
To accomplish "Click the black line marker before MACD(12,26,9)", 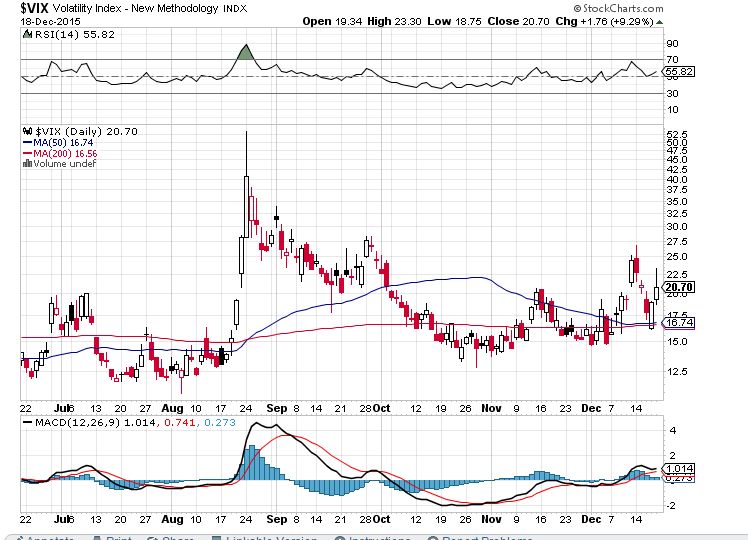I will [28, 423].
